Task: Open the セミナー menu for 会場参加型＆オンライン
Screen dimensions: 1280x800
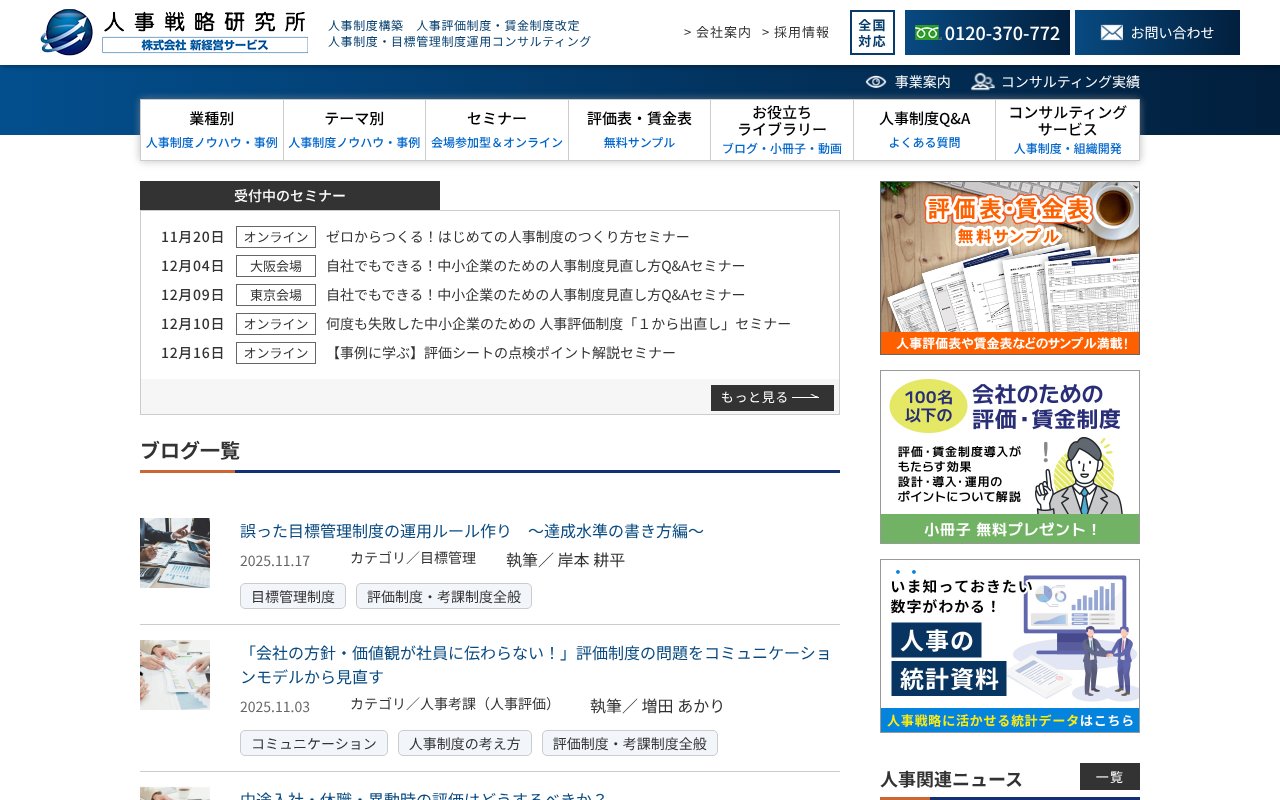Action: pyautogui.click(x=497, y=130)
